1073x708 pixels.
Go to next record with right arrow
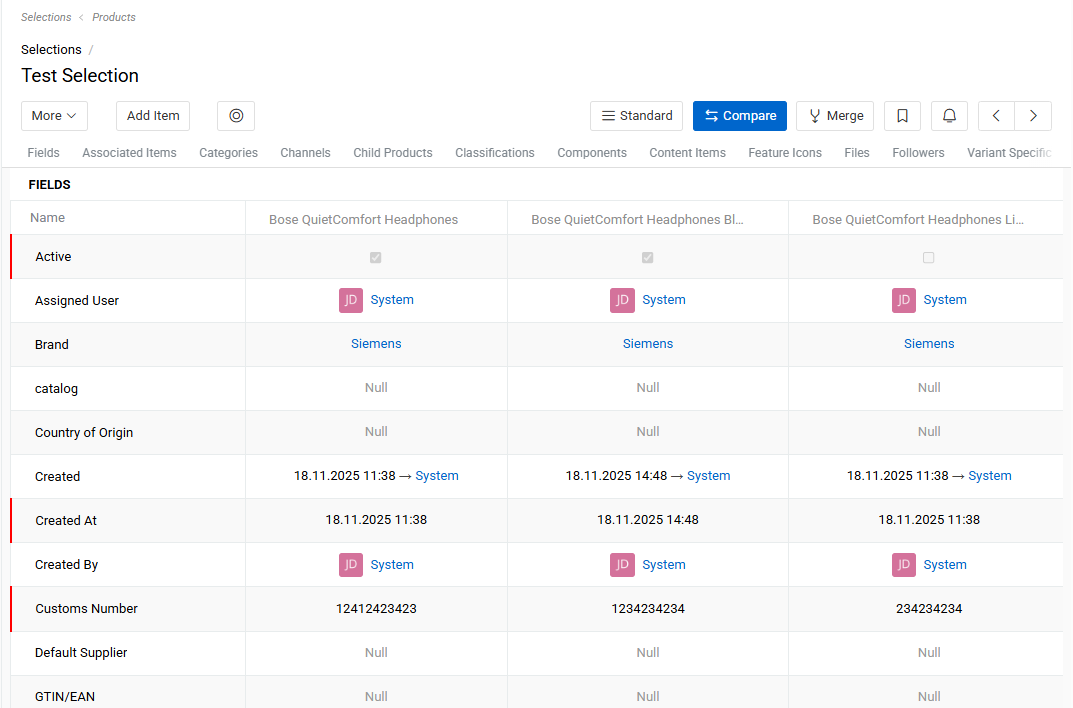point(1033,116)
